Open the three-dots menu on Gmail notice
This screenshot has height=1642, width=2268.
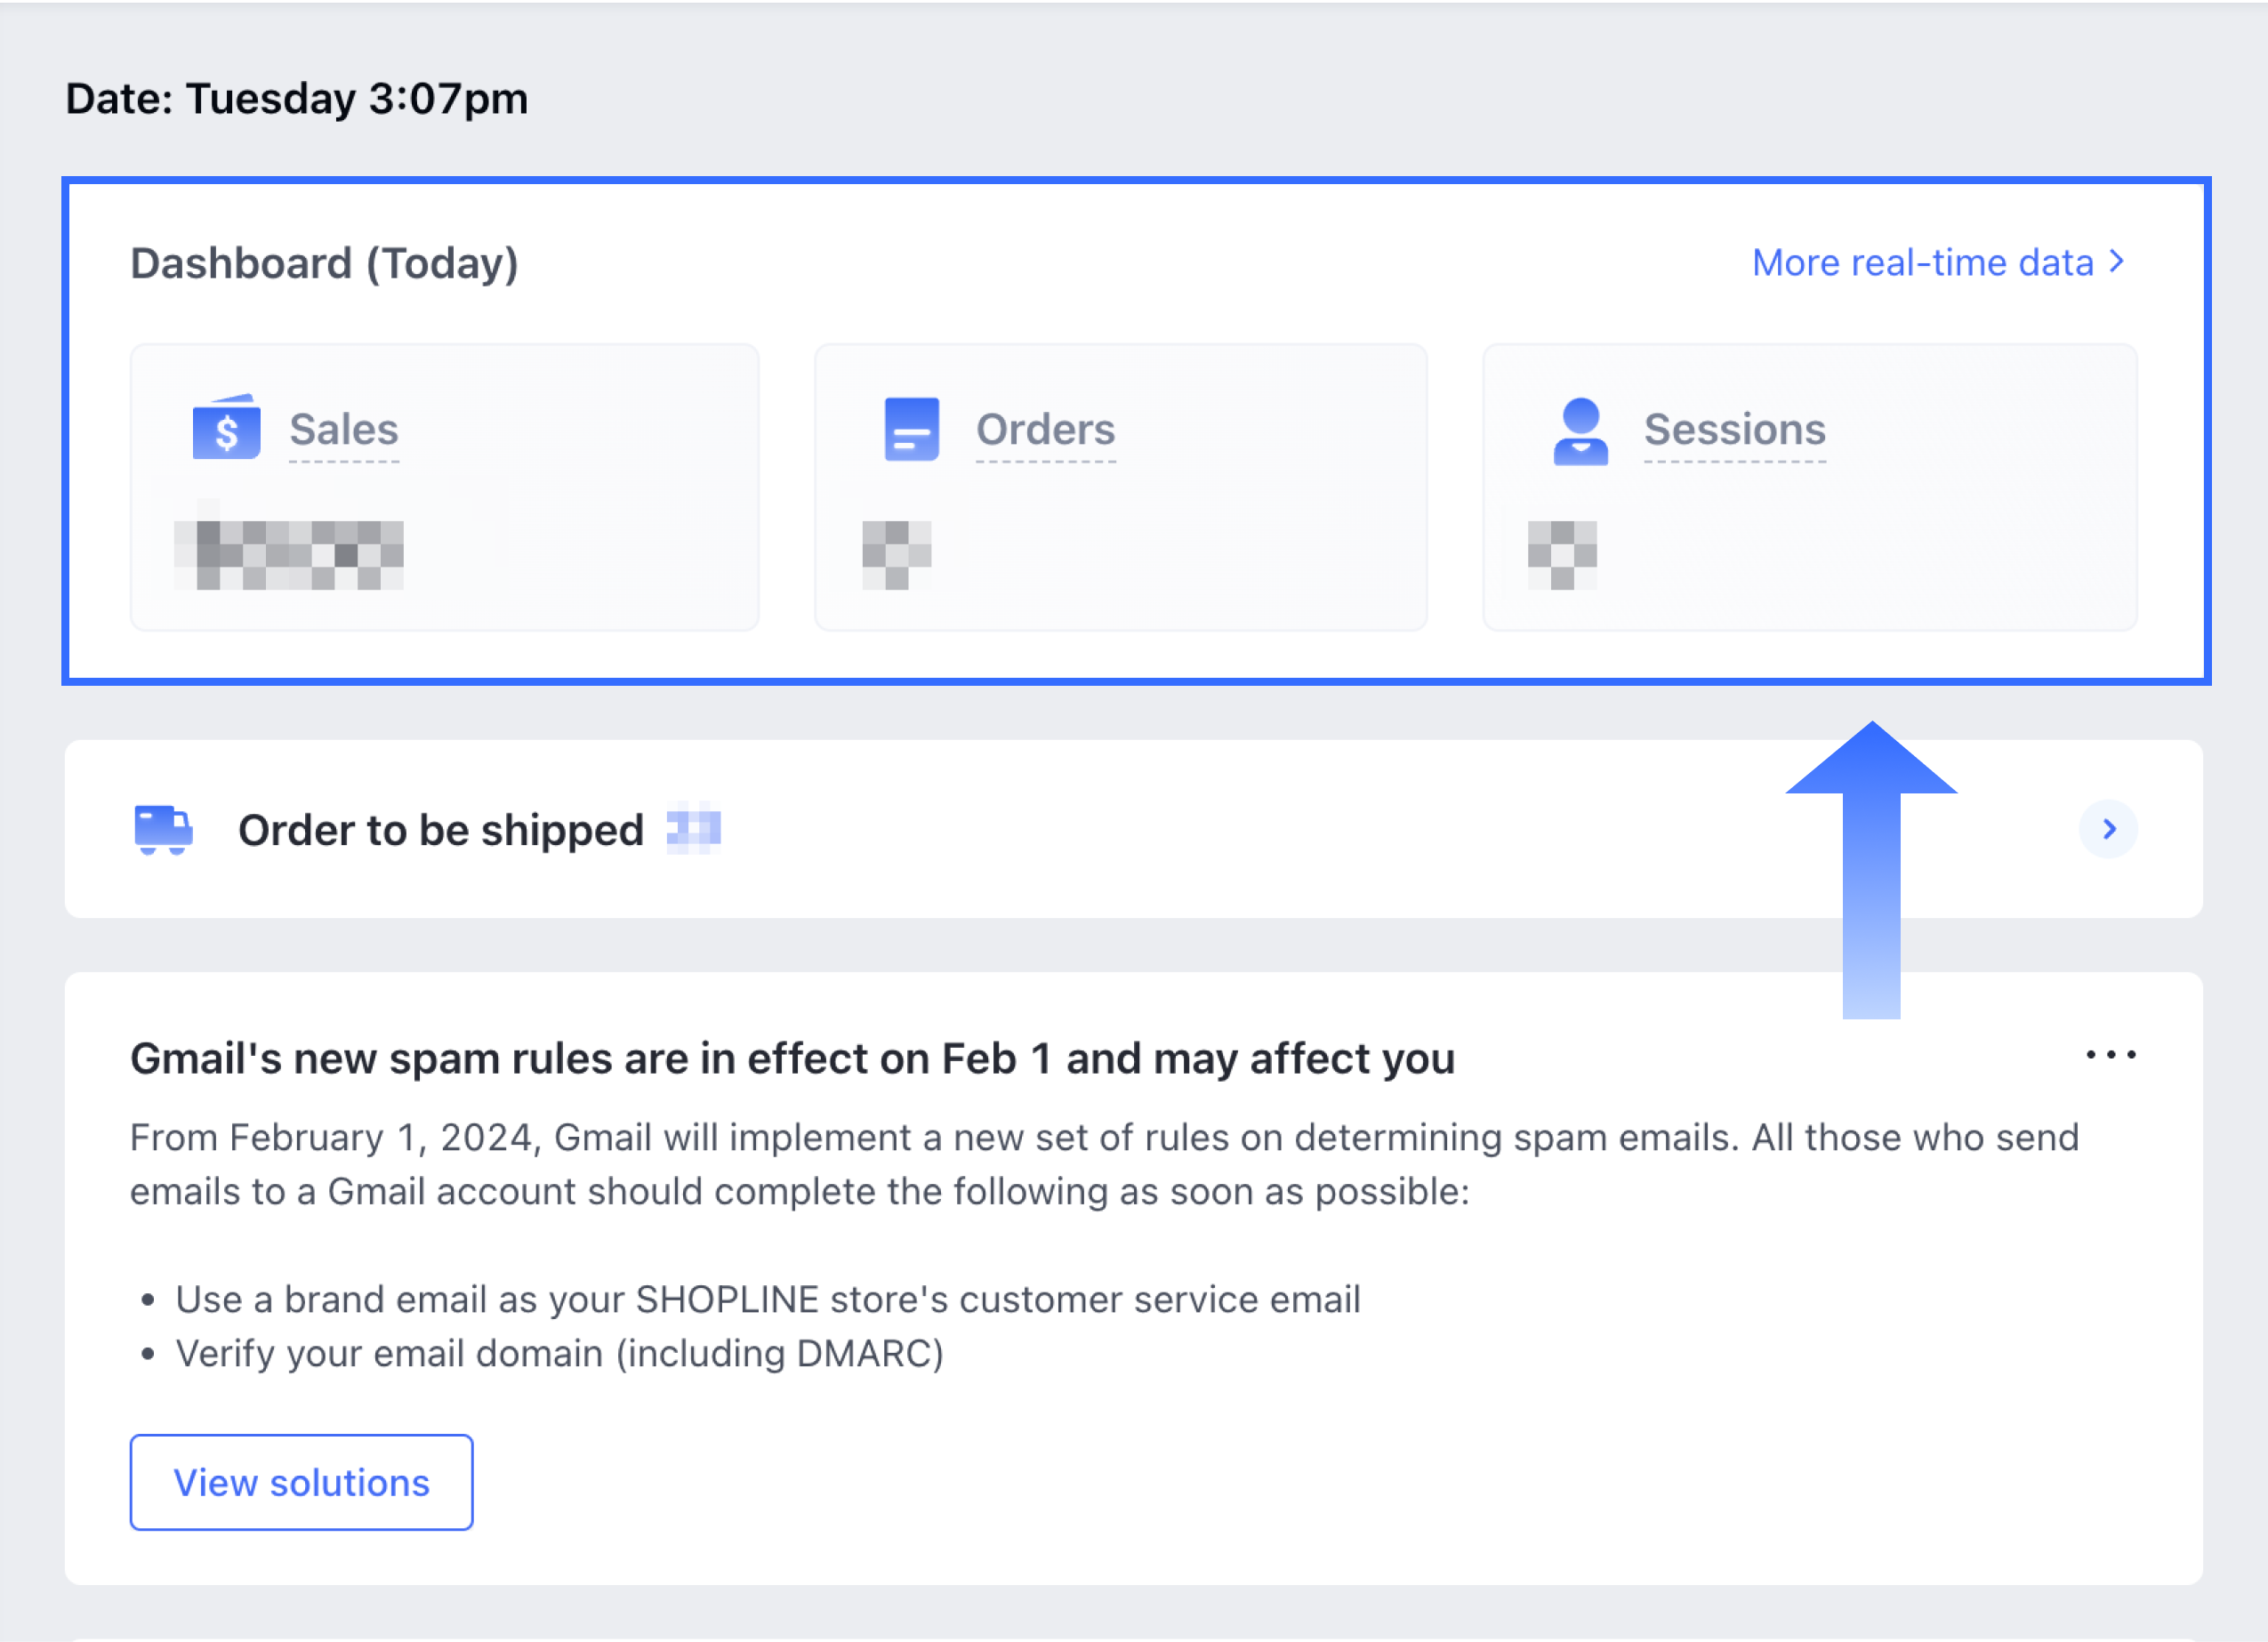(2110, 1055)
